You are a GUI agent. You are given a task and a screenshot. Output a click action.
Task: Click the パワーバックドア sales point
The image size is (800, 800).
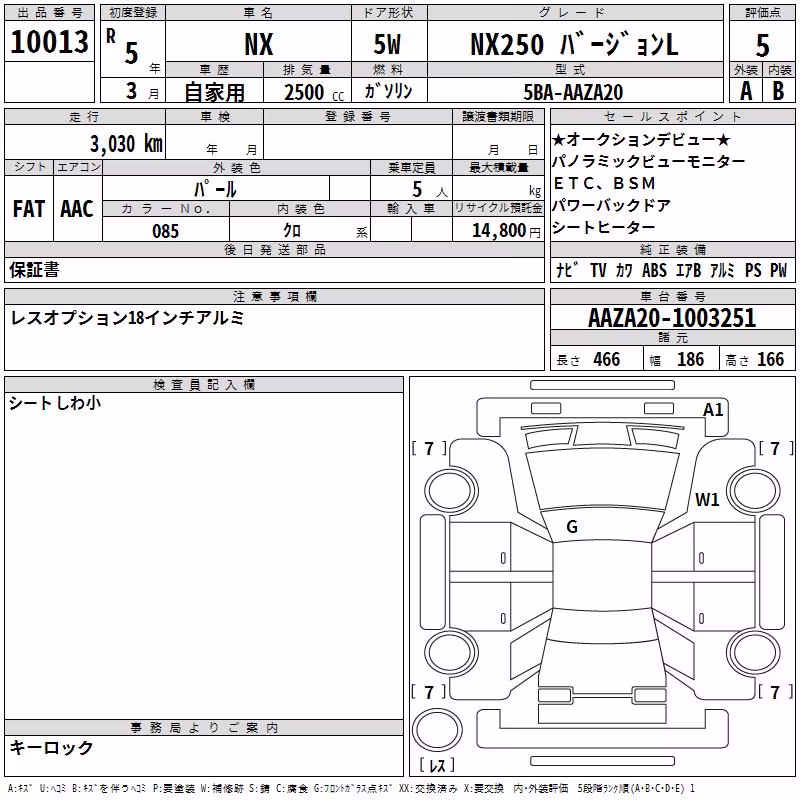tap(611, 205)
